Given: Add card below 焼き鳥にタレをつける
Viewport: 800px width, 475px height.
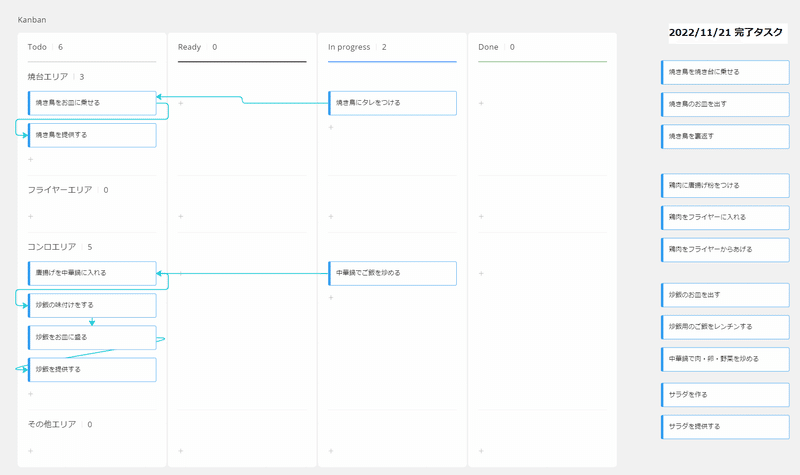Looking at the screenshot, I should coord(331,127).
